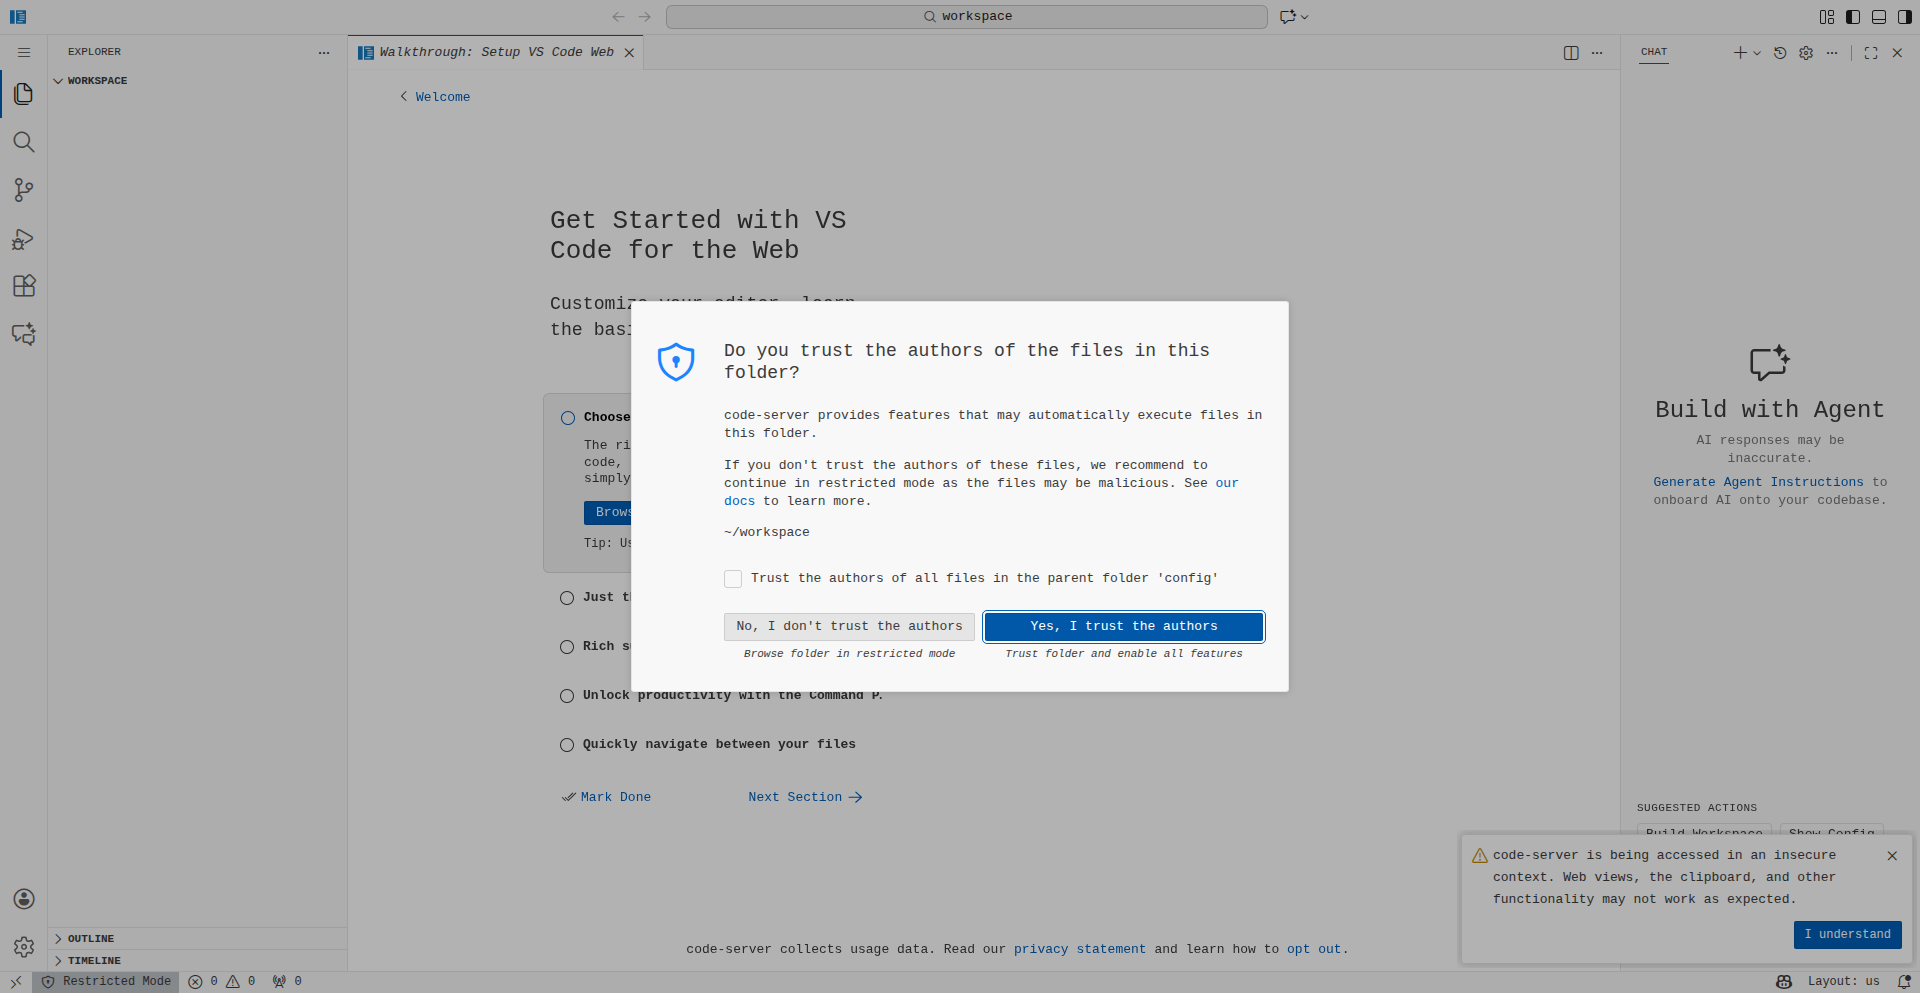Open the Source Control view
1920x993 pixels.
tap(24, 190)
